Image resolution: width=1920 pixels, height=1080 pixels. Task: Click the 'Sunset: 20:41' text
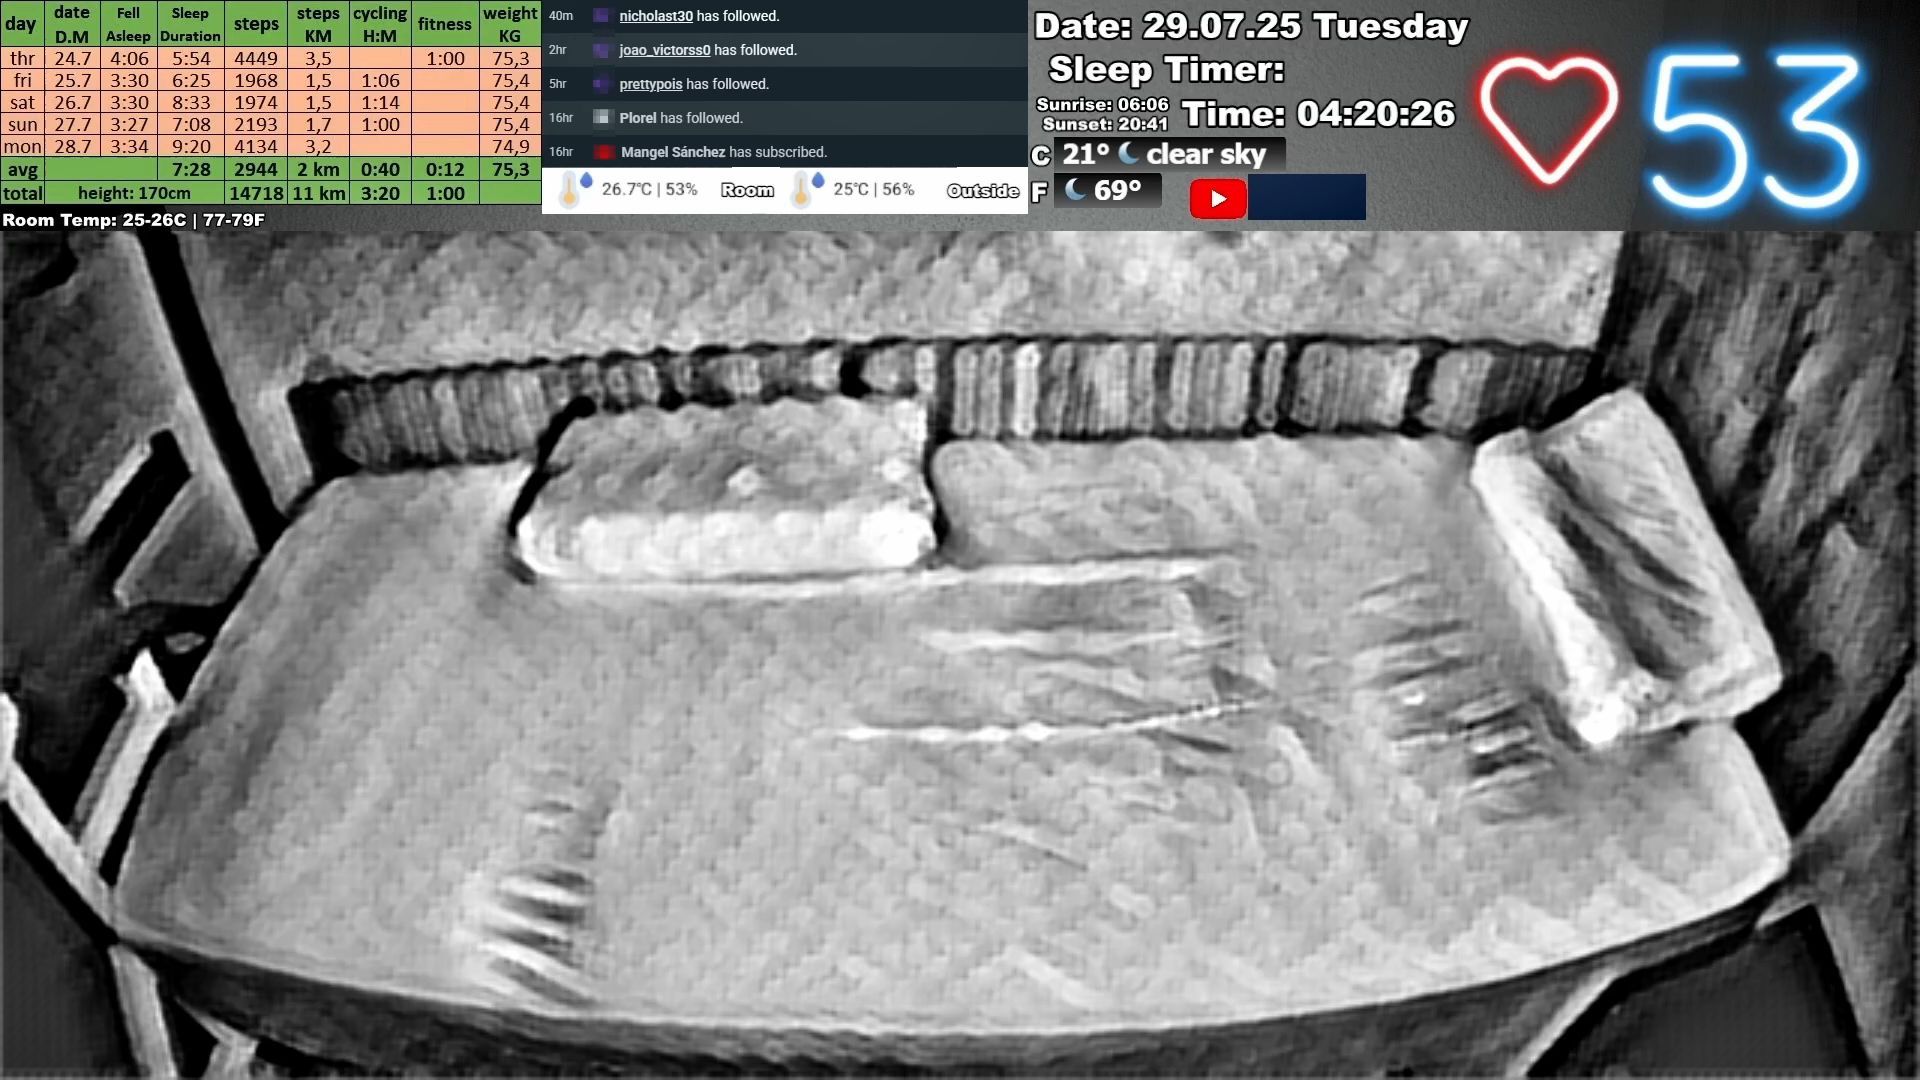click(1105, 124)
